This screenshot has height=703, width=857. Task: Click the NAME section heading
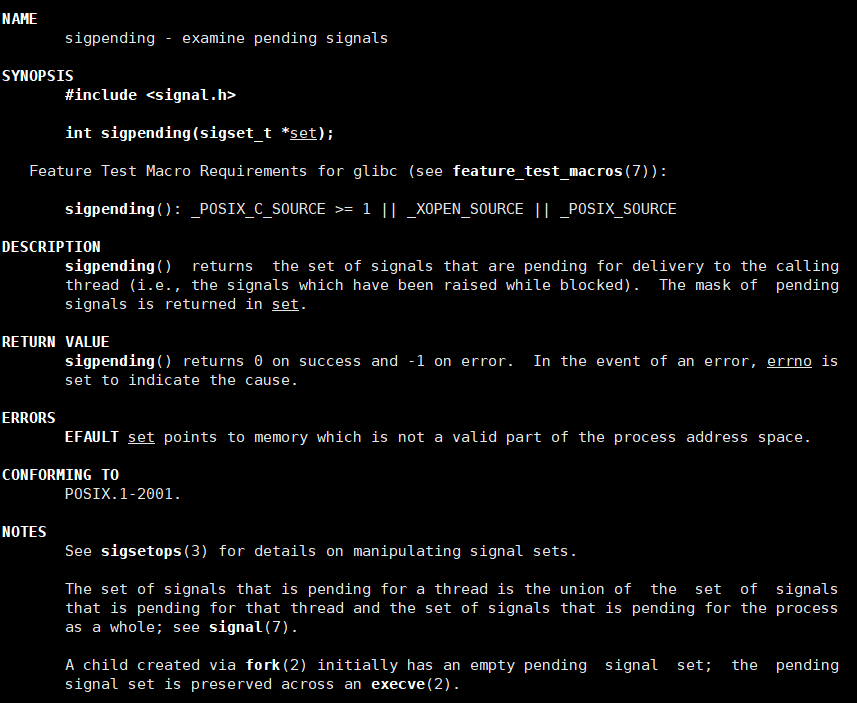20,19
